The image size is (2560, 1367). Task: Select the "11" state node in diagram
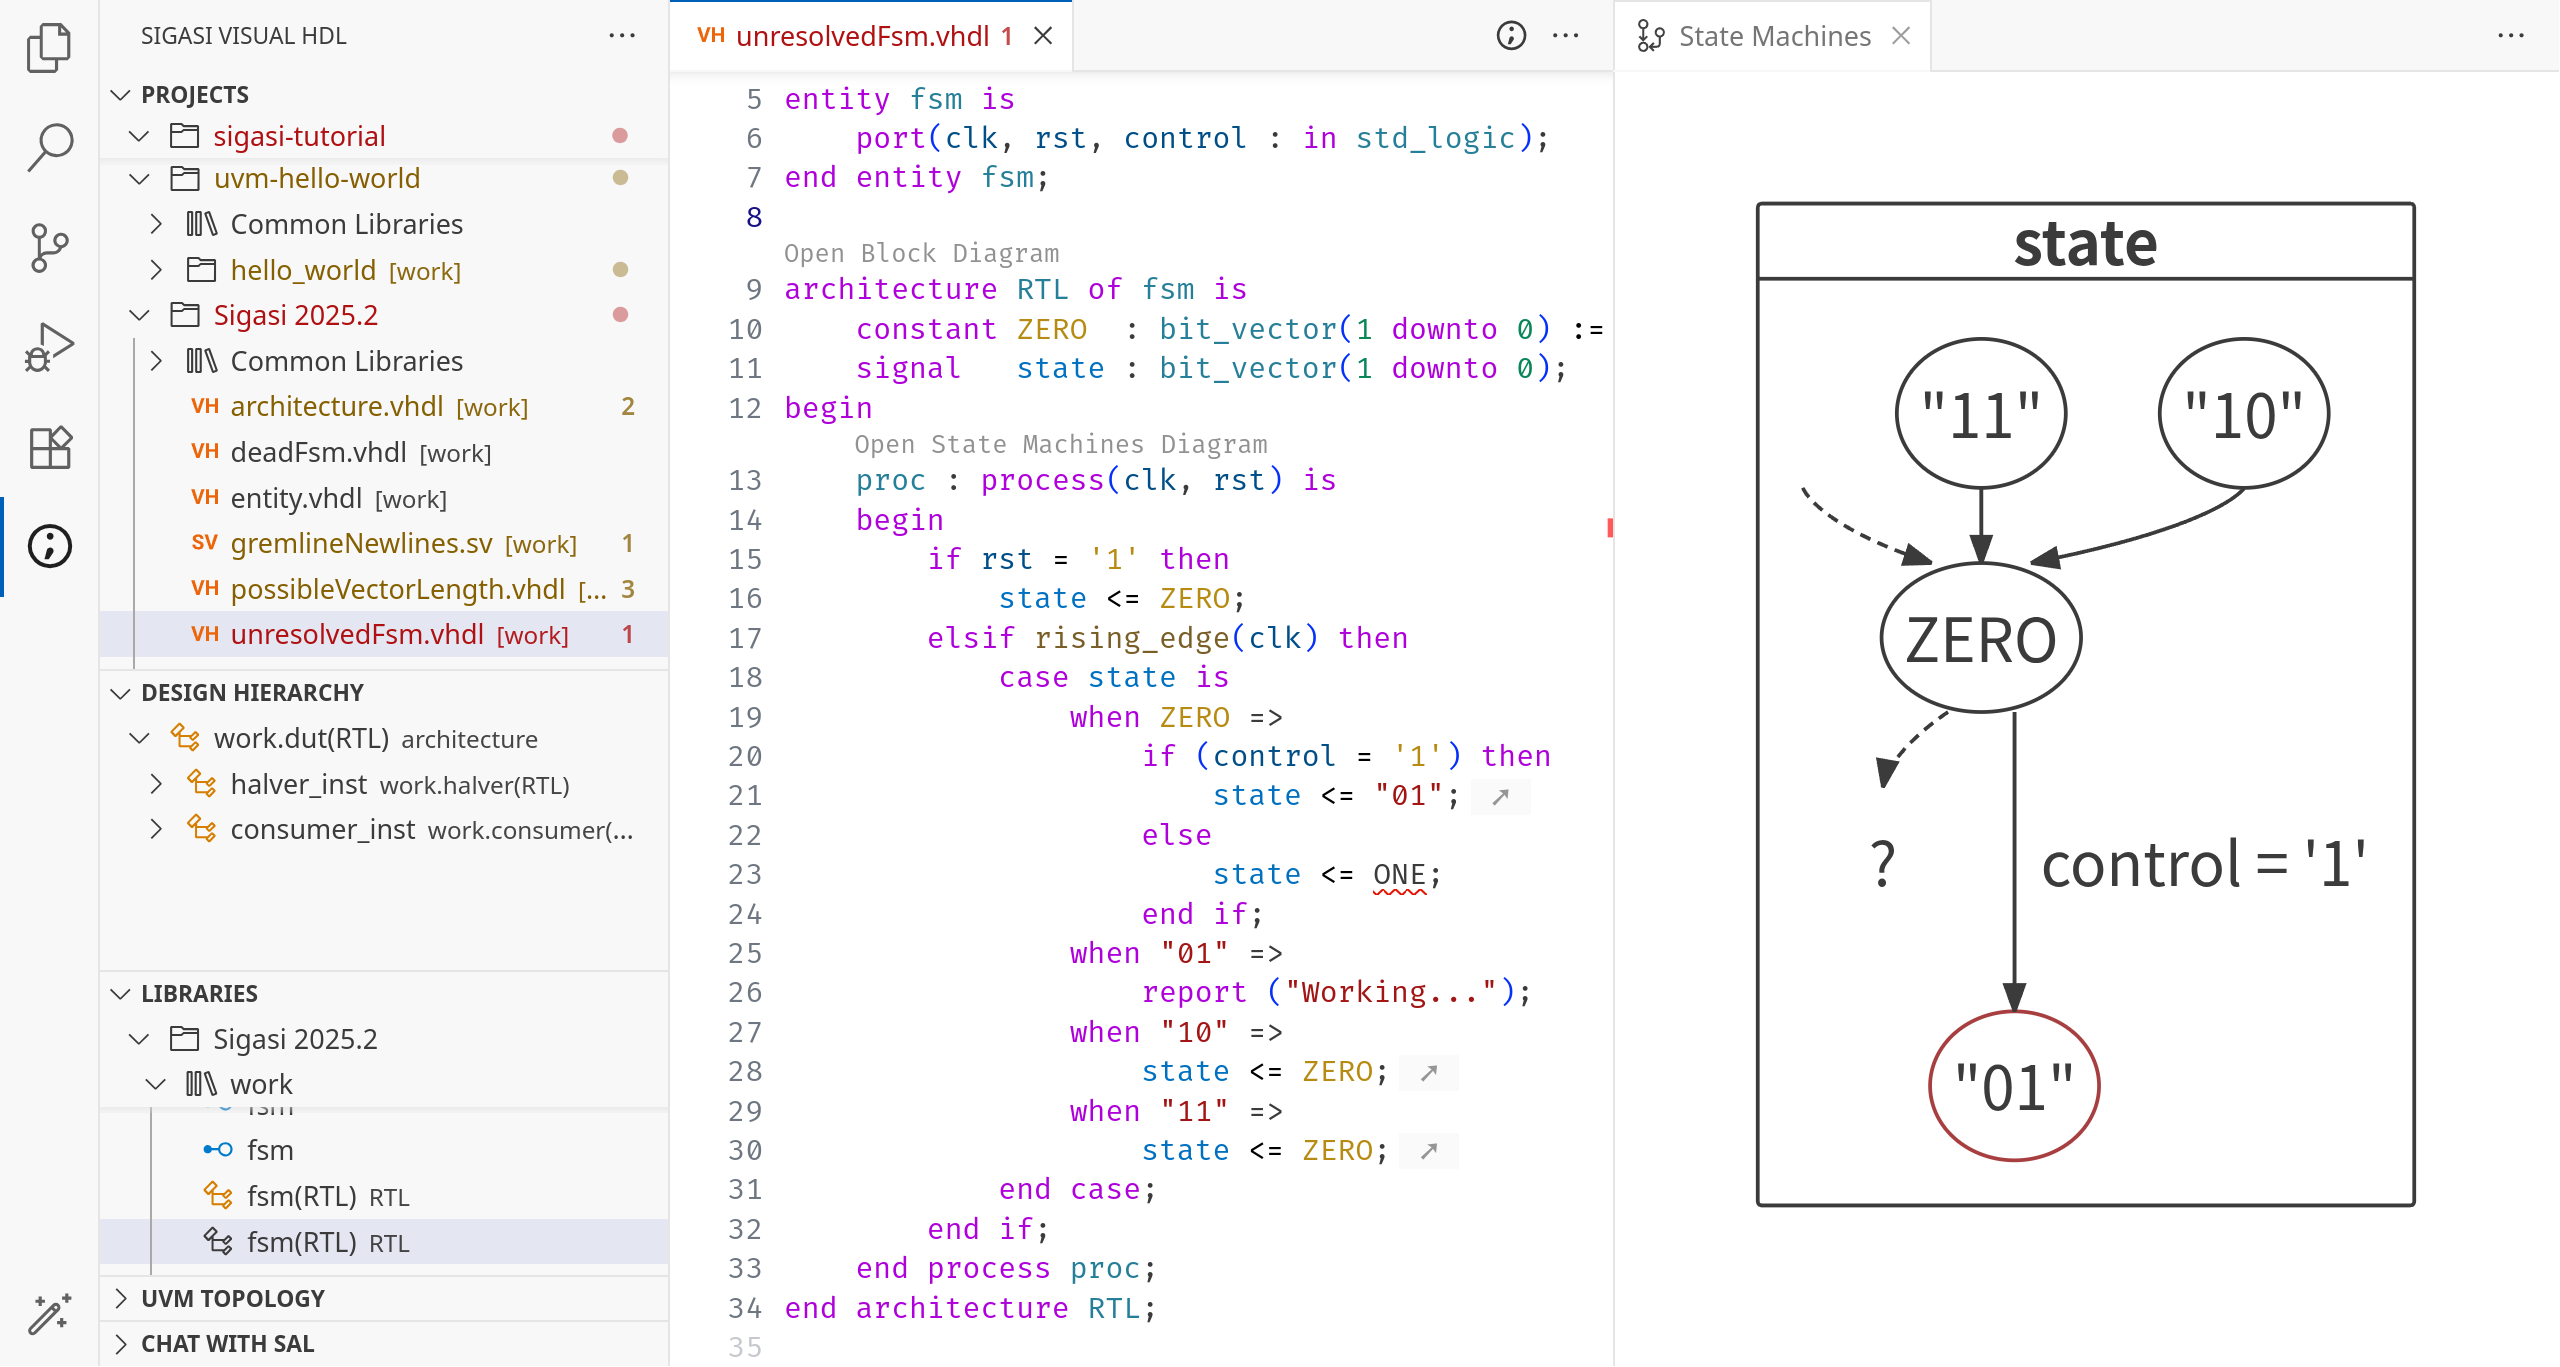(1981, 414)
